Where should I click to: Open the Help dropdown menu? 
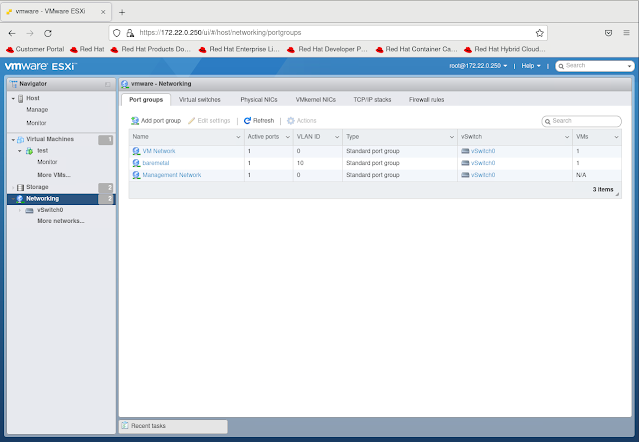coord(531,66)
